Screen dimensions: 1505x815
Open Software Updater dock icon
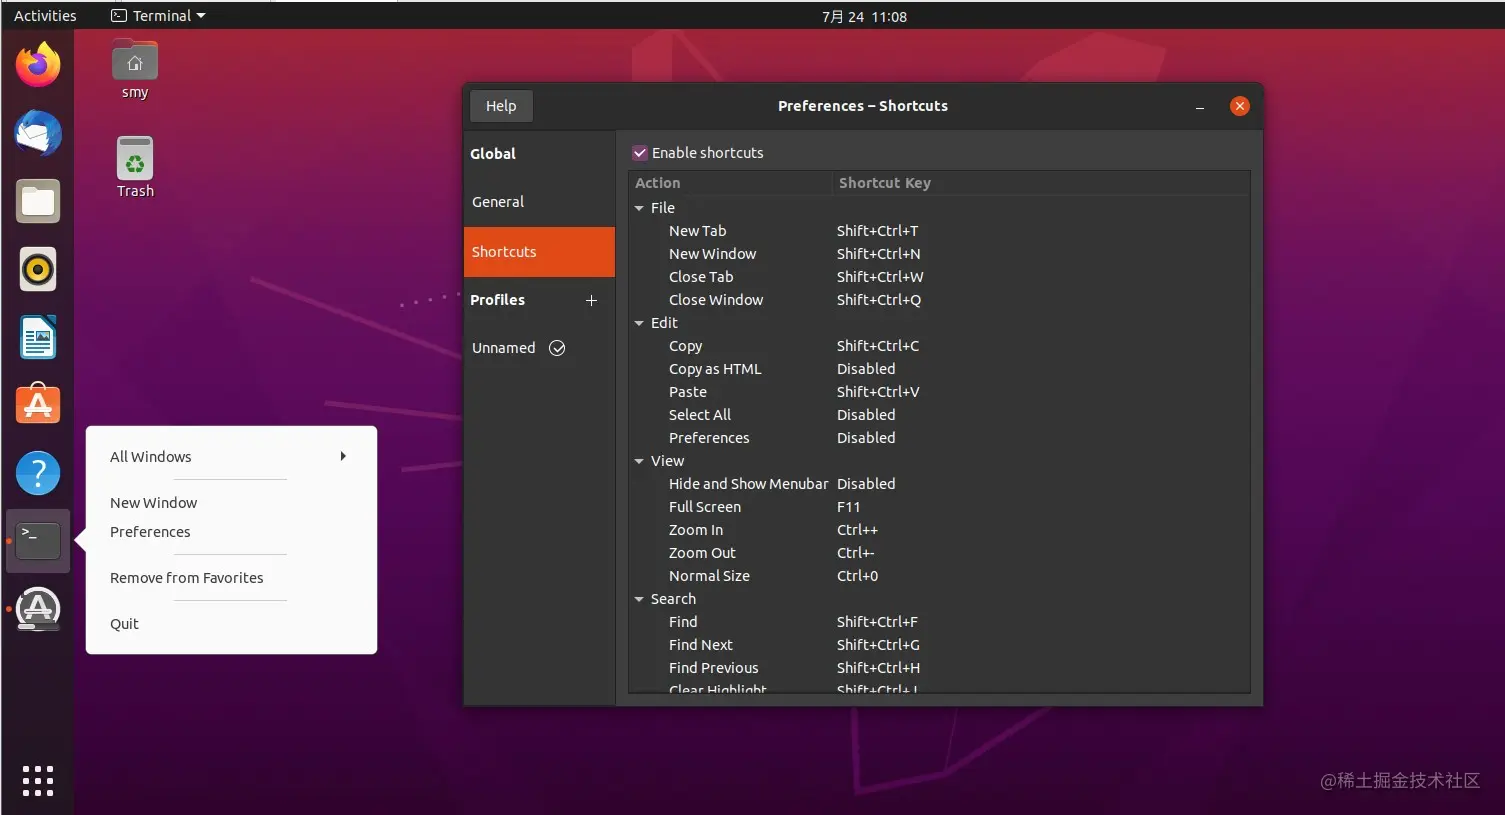coord(38,609)
